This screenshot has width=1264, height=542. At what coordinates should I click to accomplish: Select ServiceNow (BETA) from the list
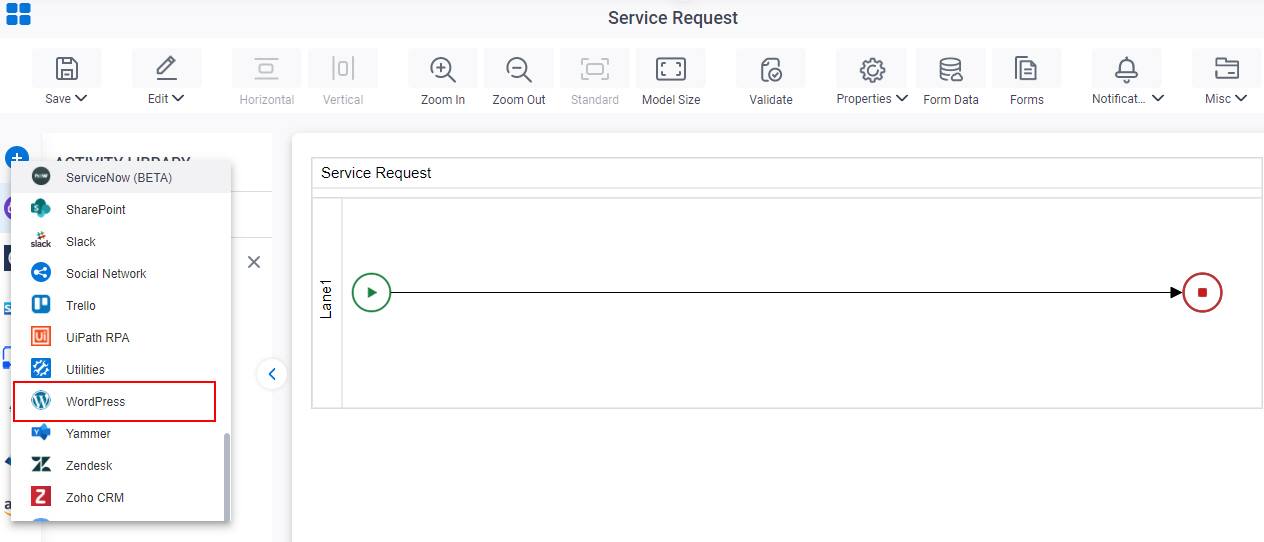[121, 177]
